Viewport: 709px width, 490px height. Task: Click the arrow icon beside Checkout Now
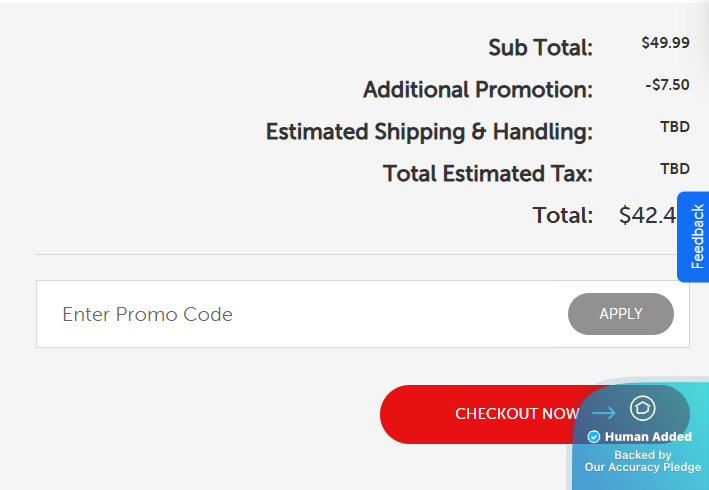[x=604, y=413]
